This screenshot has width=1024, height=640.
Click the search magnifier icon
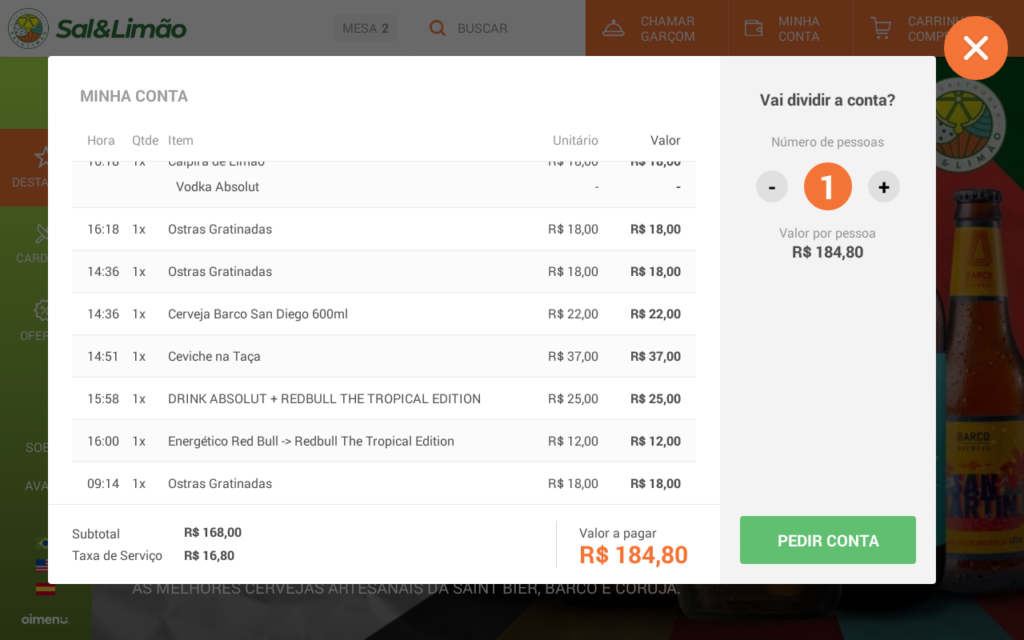pyautogui.click(x=437, y=28)
